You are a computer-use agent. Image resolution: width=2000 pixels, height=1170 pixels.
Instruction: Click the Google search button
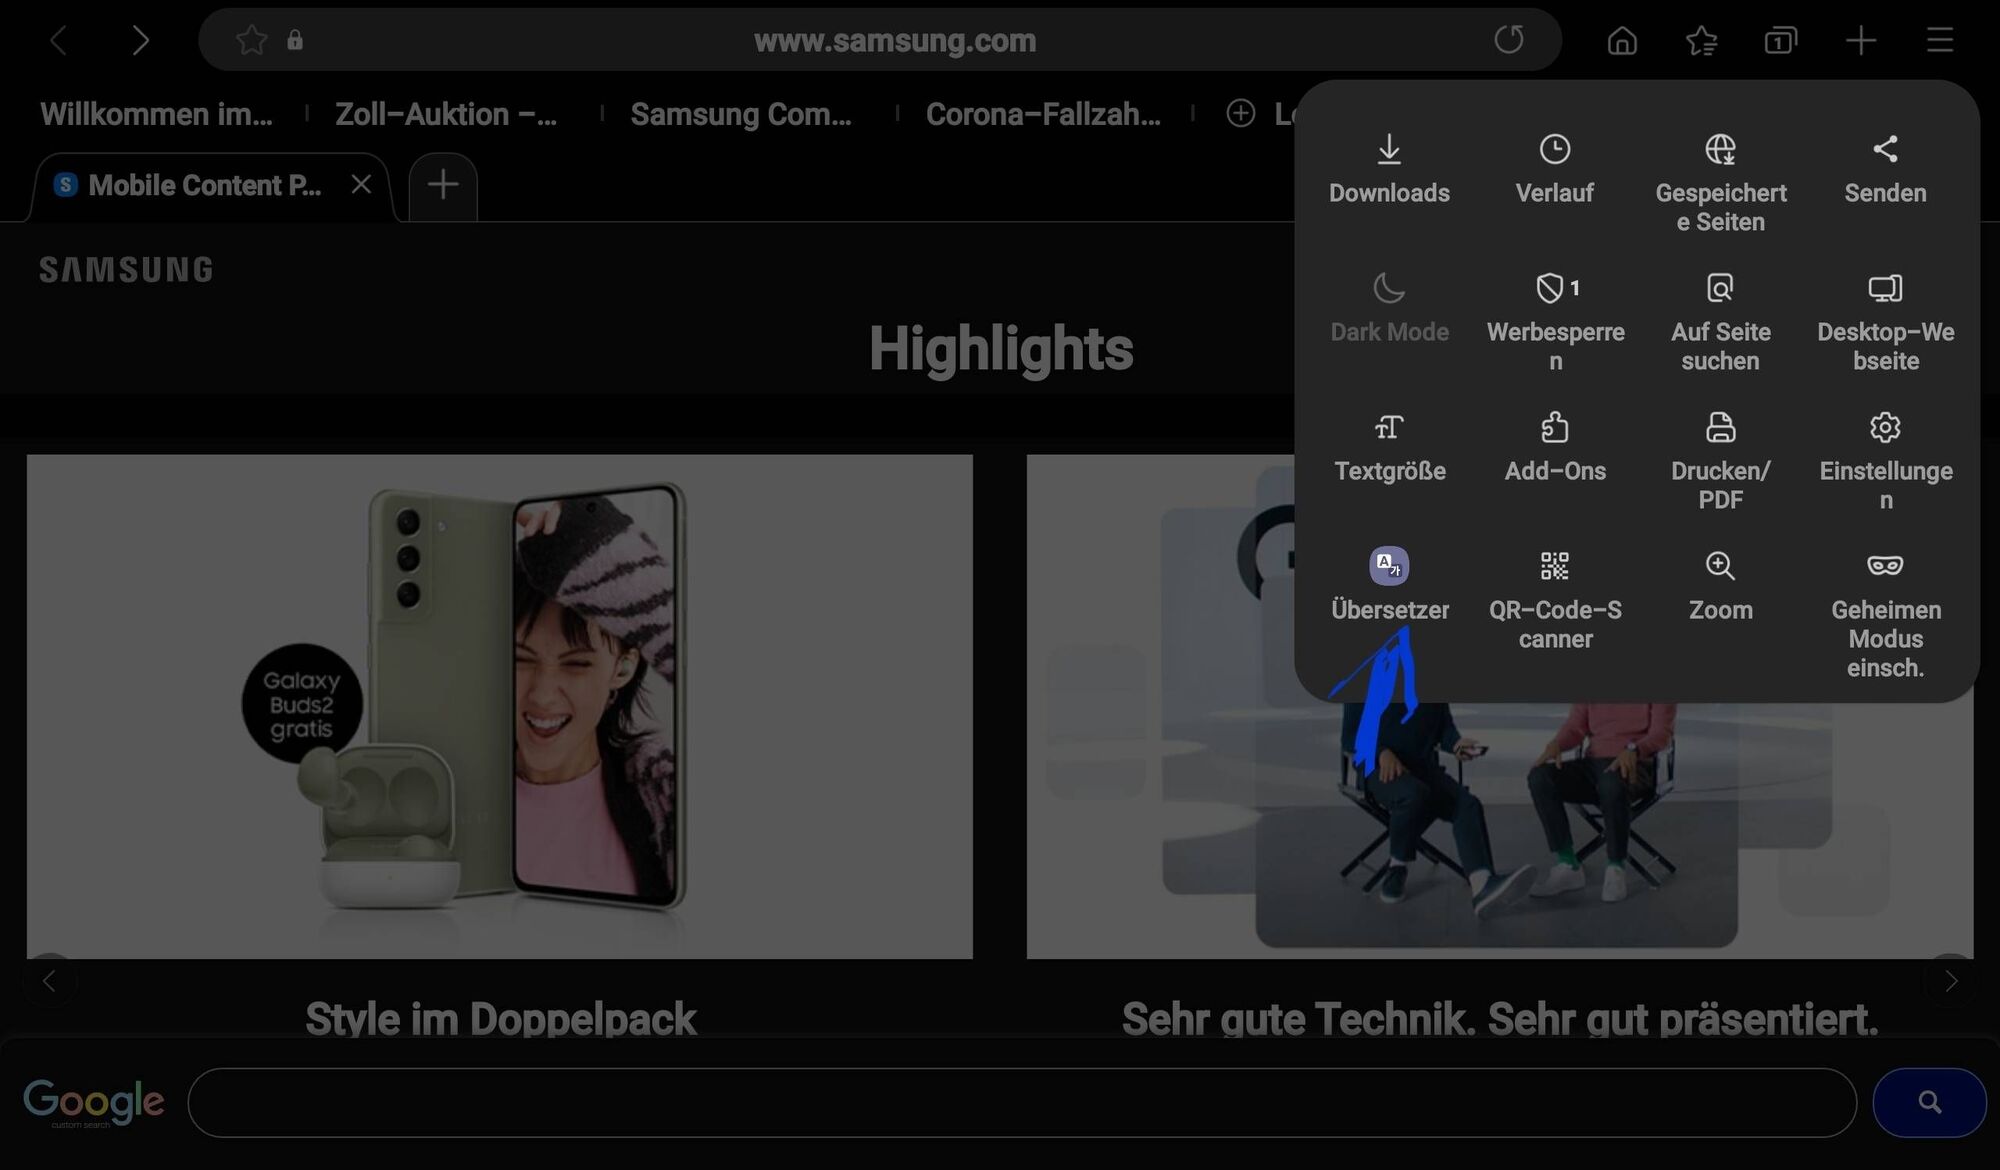coord(1928,1102)
